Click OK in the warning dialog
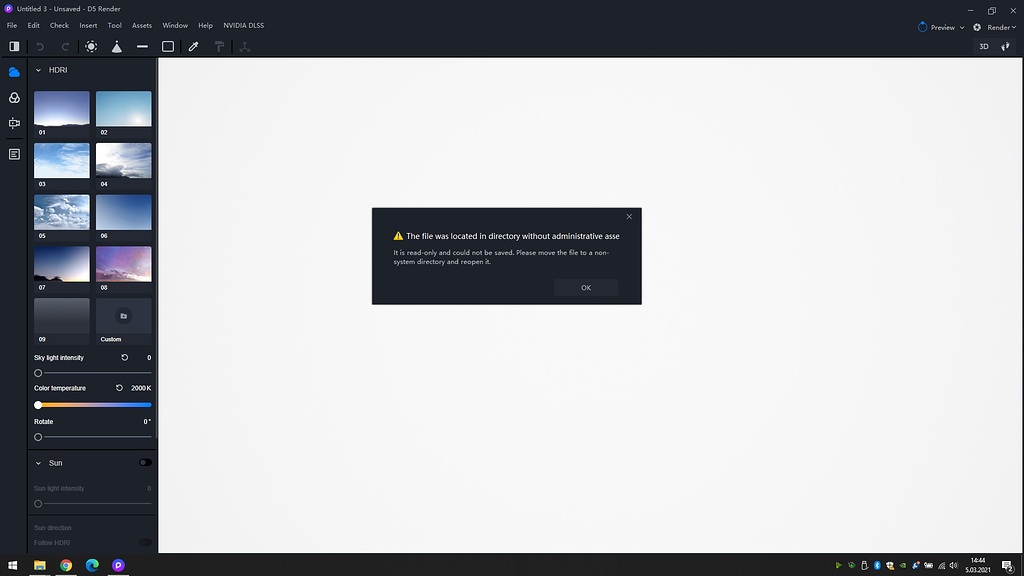 [586, 287]
